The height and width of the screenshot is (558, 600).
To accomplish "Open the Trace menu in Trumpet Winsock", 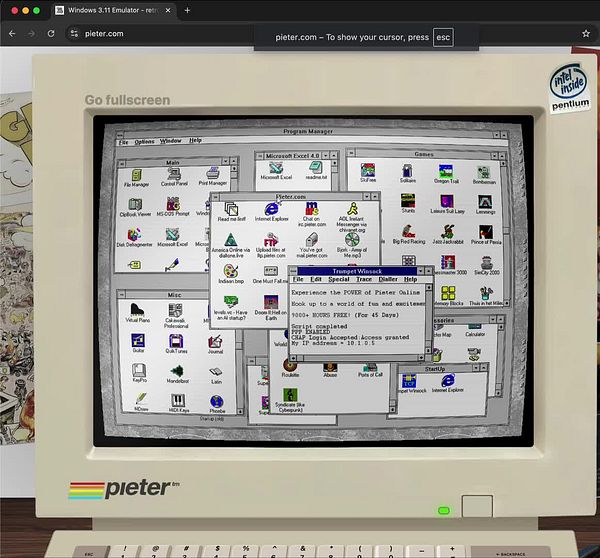I will click(364, 279).
